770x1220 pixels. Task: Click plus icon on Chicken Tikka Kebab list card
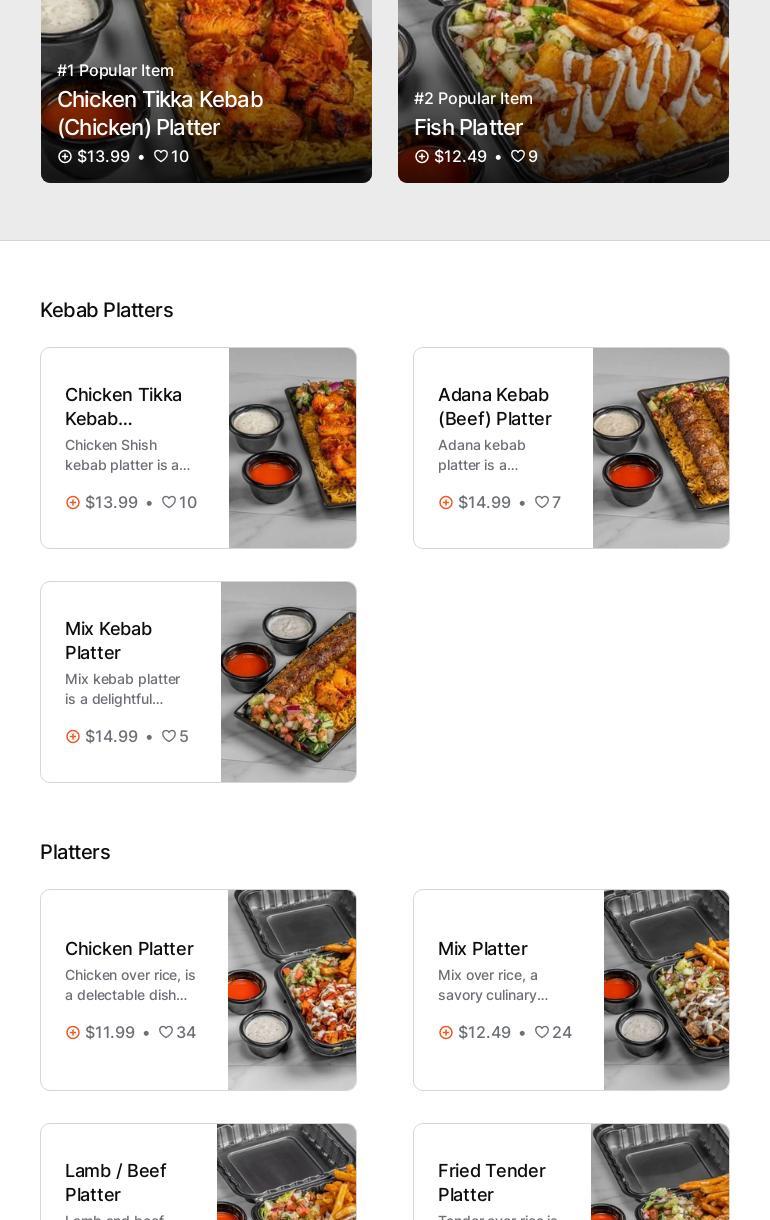(x=73, y=503)
